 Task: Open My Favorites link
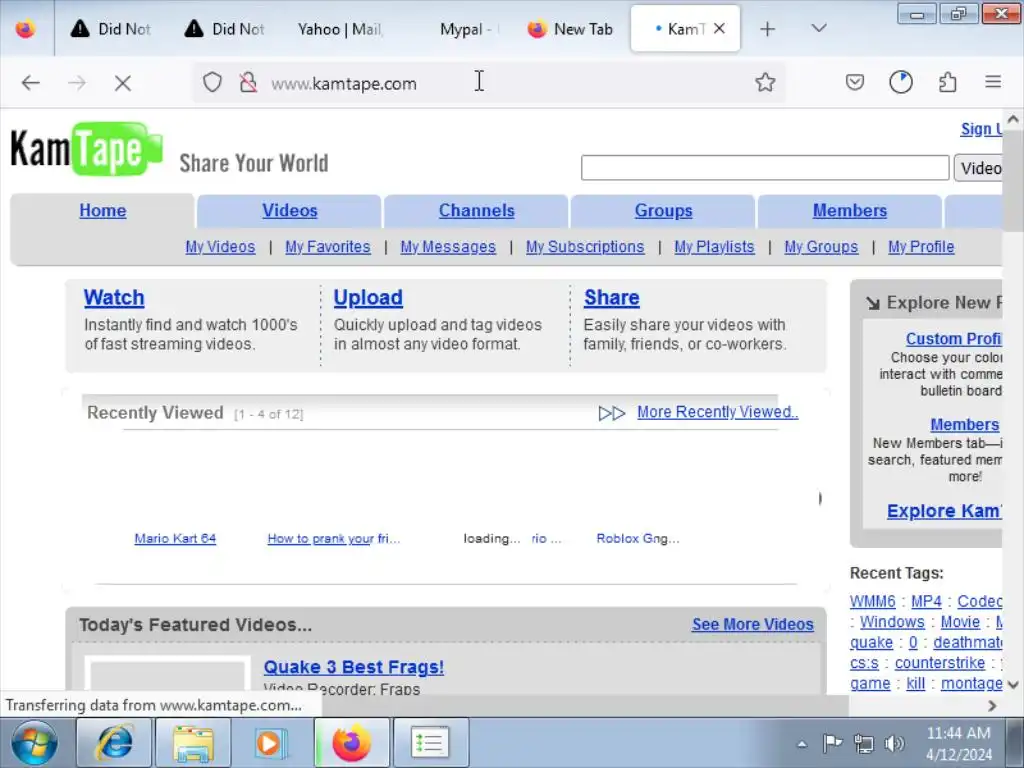[328, 247]
